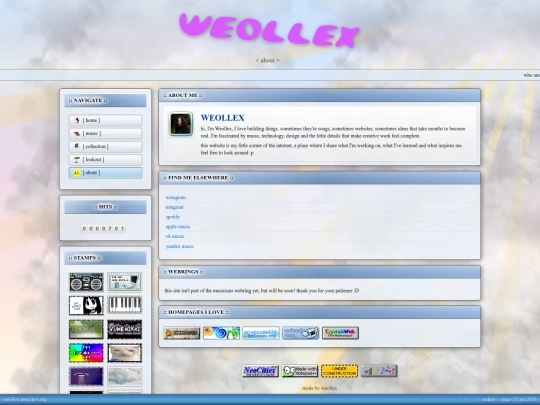Click the boombox stamp
This screenshot has height=405, width=540.
click(x=86, y=282)
